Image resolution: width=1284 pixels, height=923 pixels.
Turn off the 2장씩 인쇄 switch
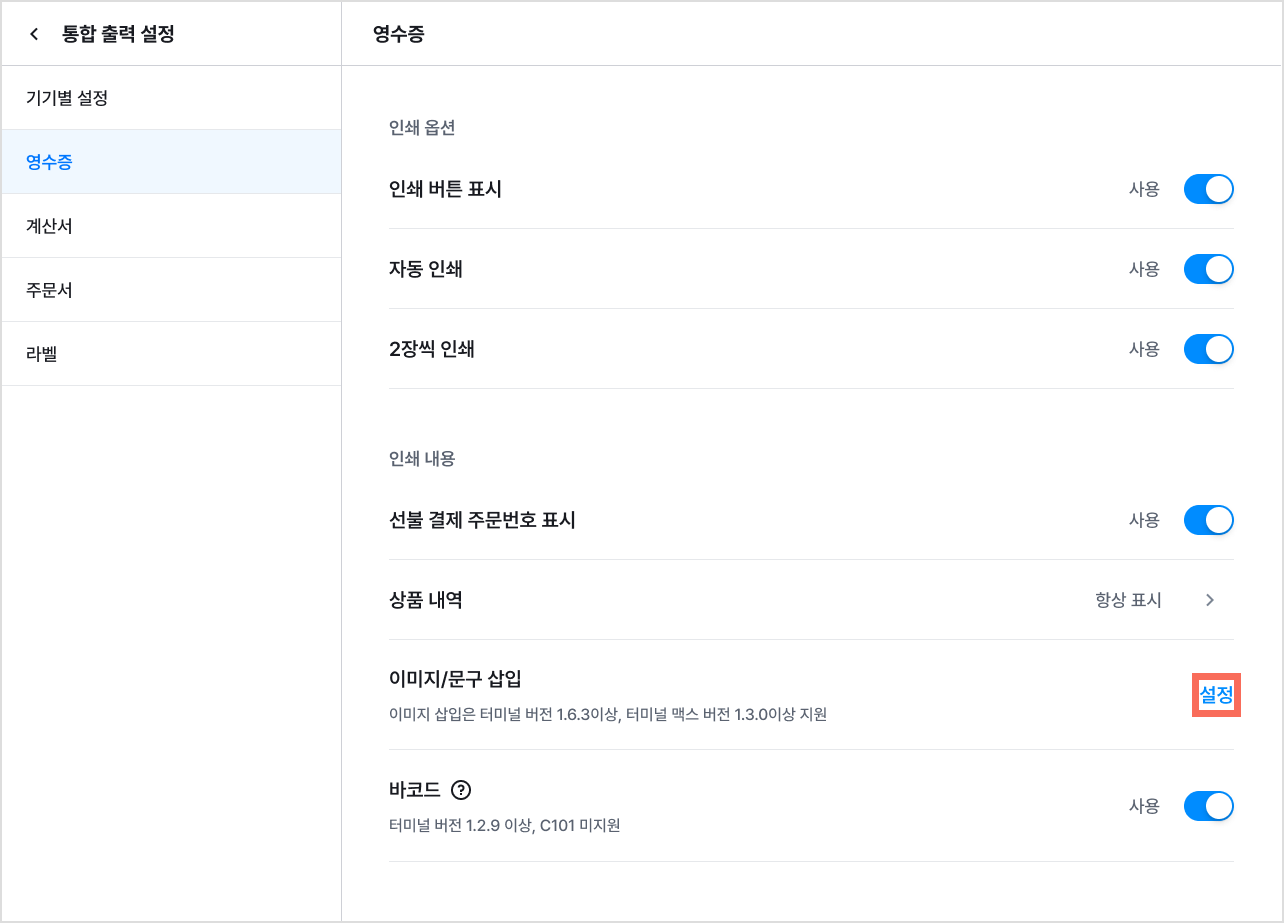point(1209,349)
